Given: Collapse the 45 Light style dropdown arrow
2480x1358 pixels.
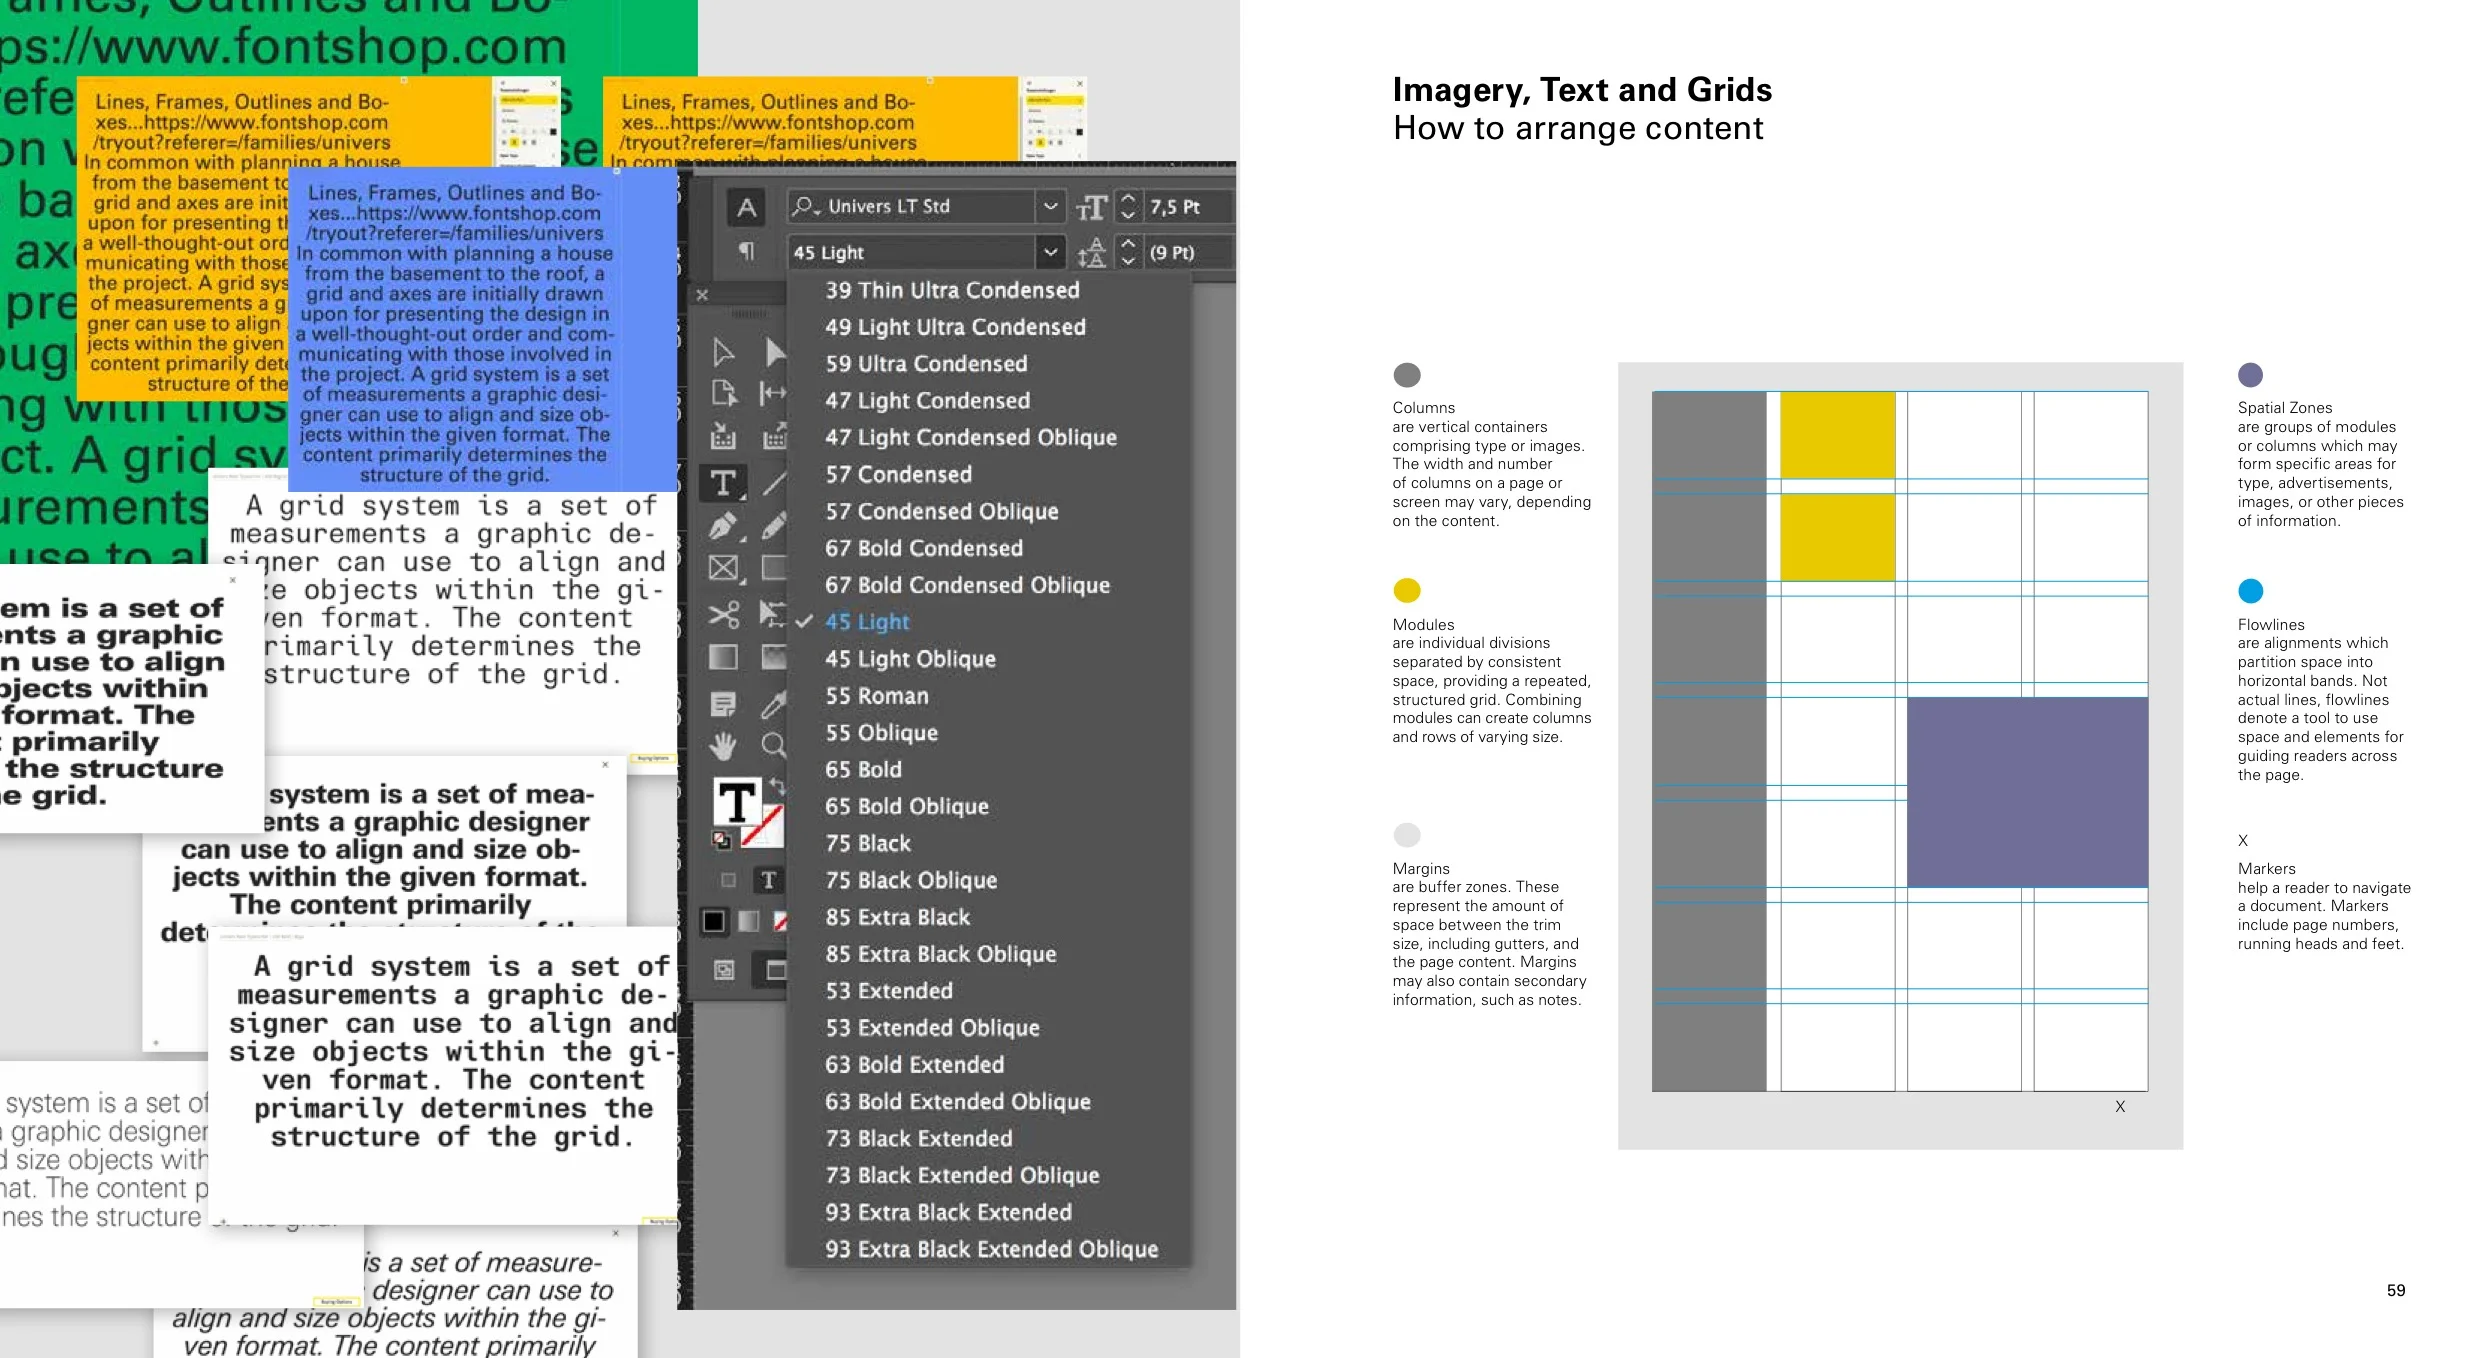Looking at the screenshot, I should 1050,252.
